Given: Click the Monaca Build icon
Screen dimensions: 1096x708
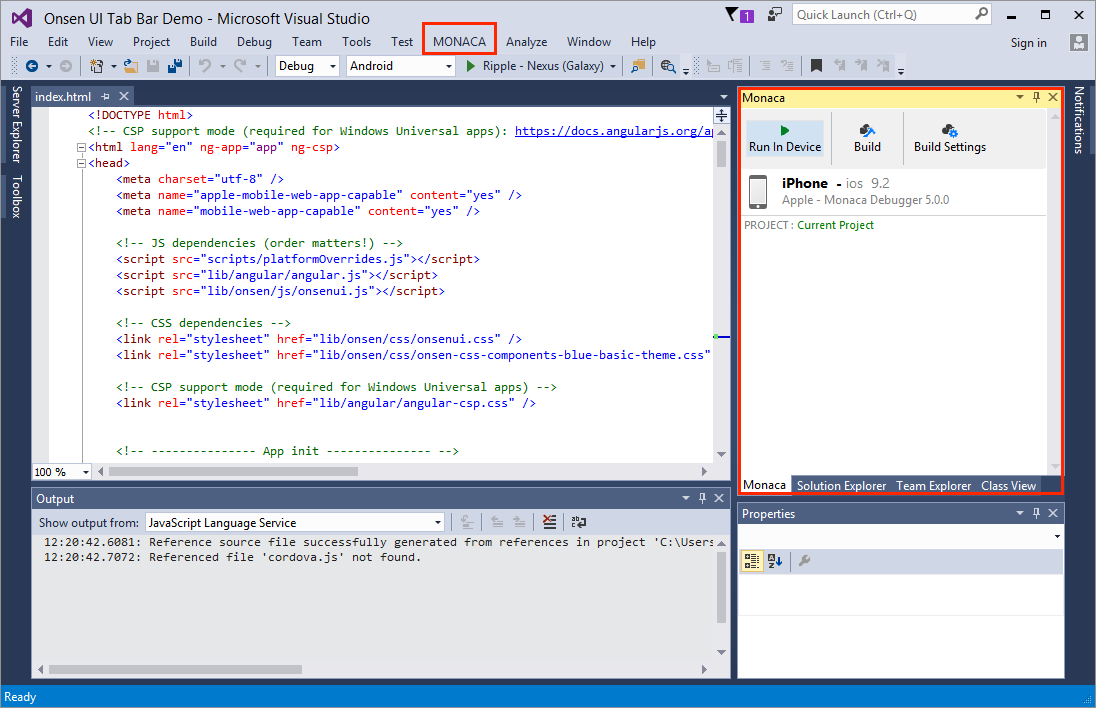Looking at the screenshot, I should click(867, 138).
